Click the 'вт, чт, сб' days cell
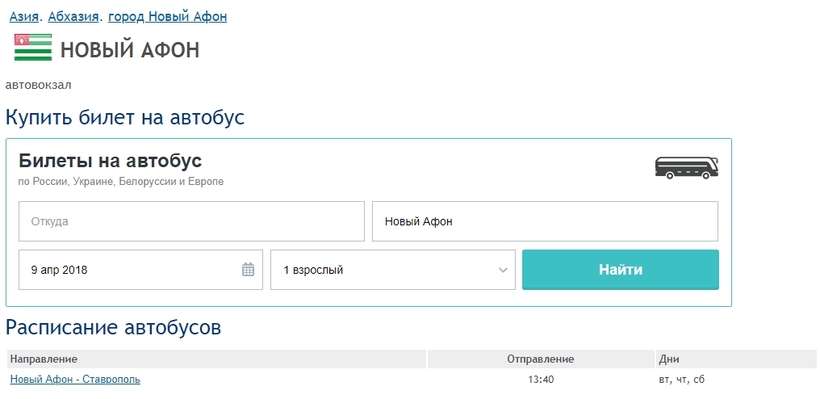820x399 pixels. click(x=682, y=380)
